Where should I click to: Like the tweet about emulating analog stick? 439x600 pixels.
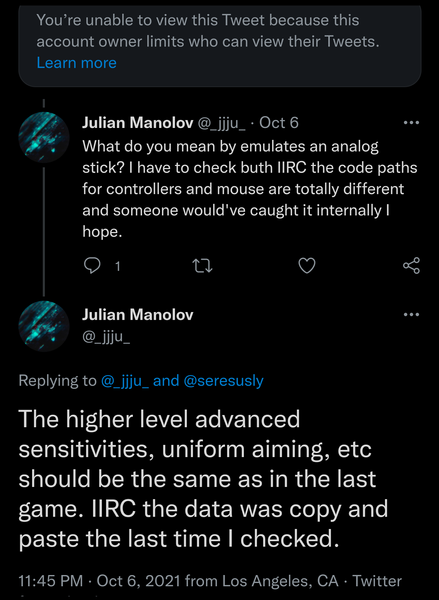pos(307,266)
